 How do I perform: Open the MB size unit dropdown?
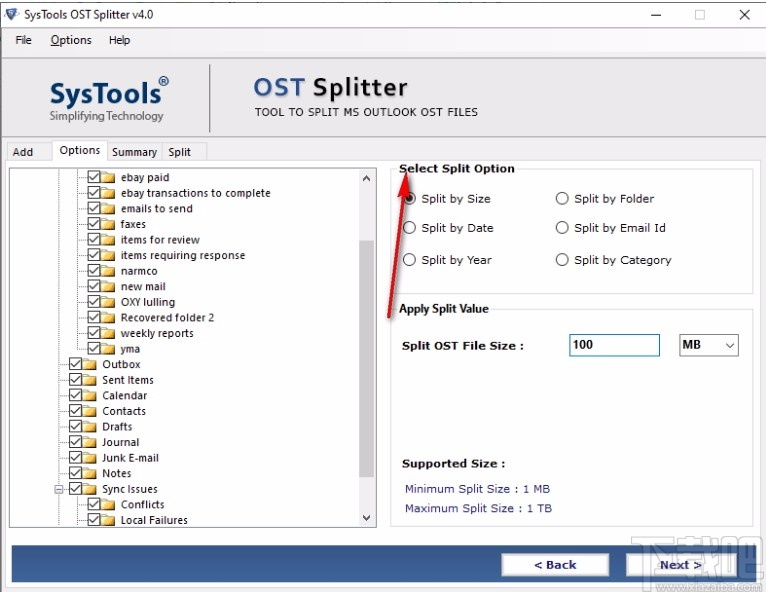(708, 345)
